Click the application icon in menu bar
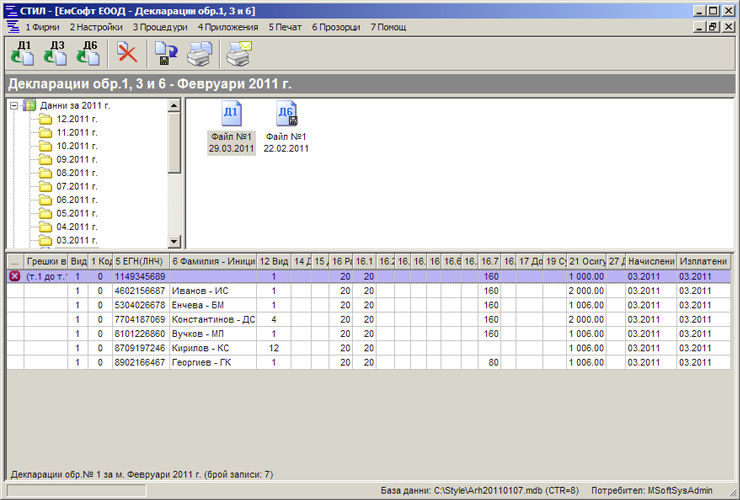This screenshot has width=740, height=500. tap(13, 27)
